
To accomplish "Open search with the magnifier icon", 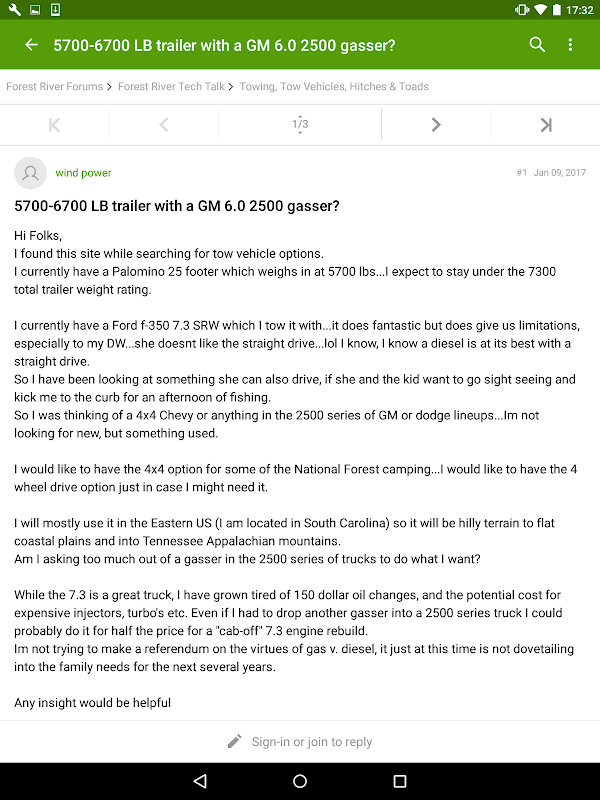I will (x=538, y=45).
